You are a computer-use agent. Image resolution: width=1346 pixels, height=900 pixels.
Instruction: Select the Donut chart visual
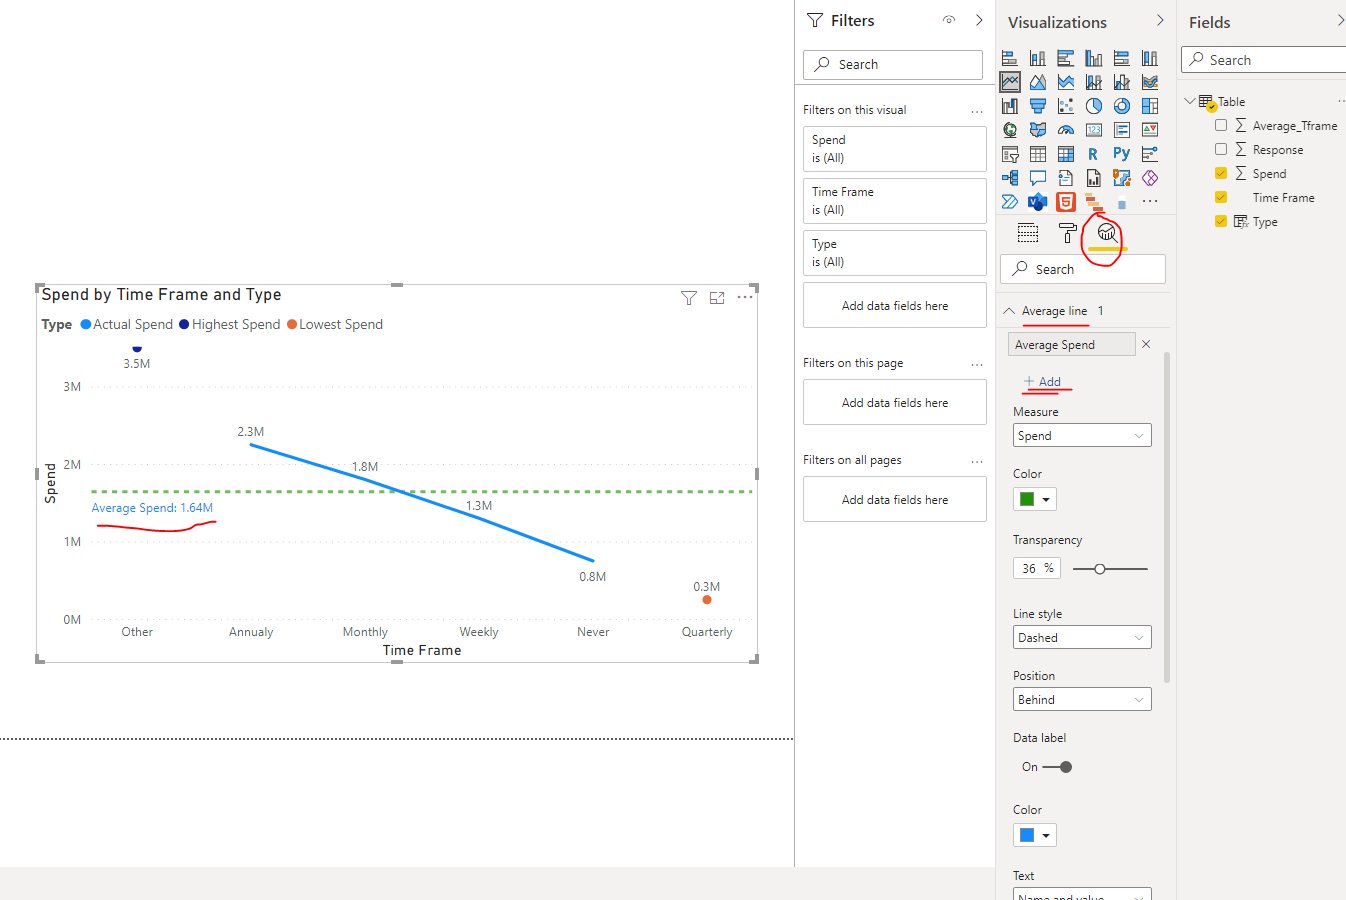click(1122, 106)
